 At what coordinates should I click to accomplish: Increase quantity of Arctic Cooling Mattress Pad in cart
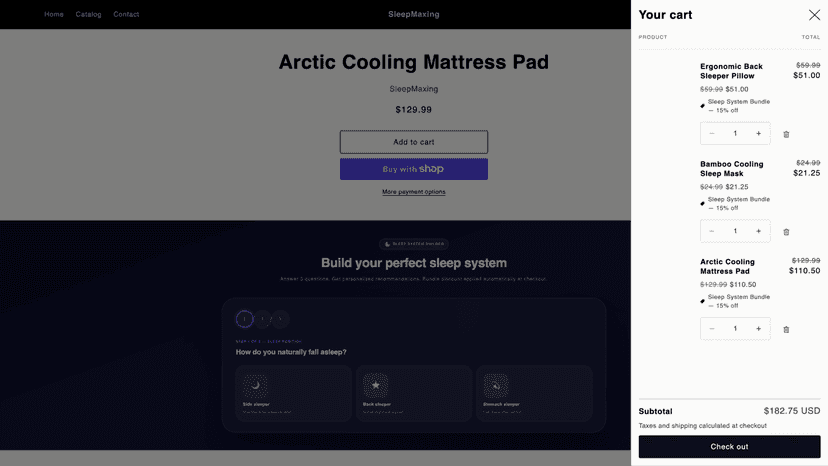coord(758,329)
